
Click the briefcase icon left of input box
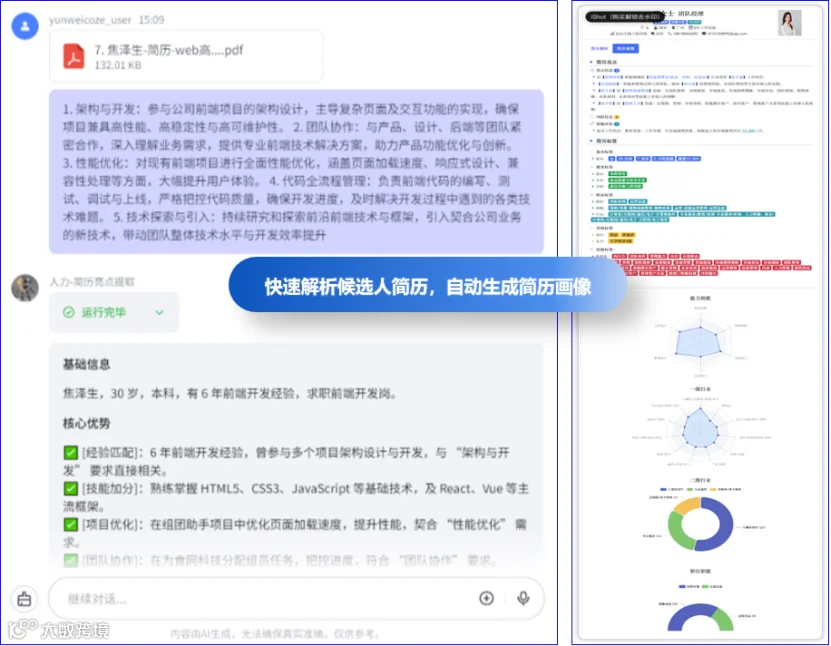24,599
